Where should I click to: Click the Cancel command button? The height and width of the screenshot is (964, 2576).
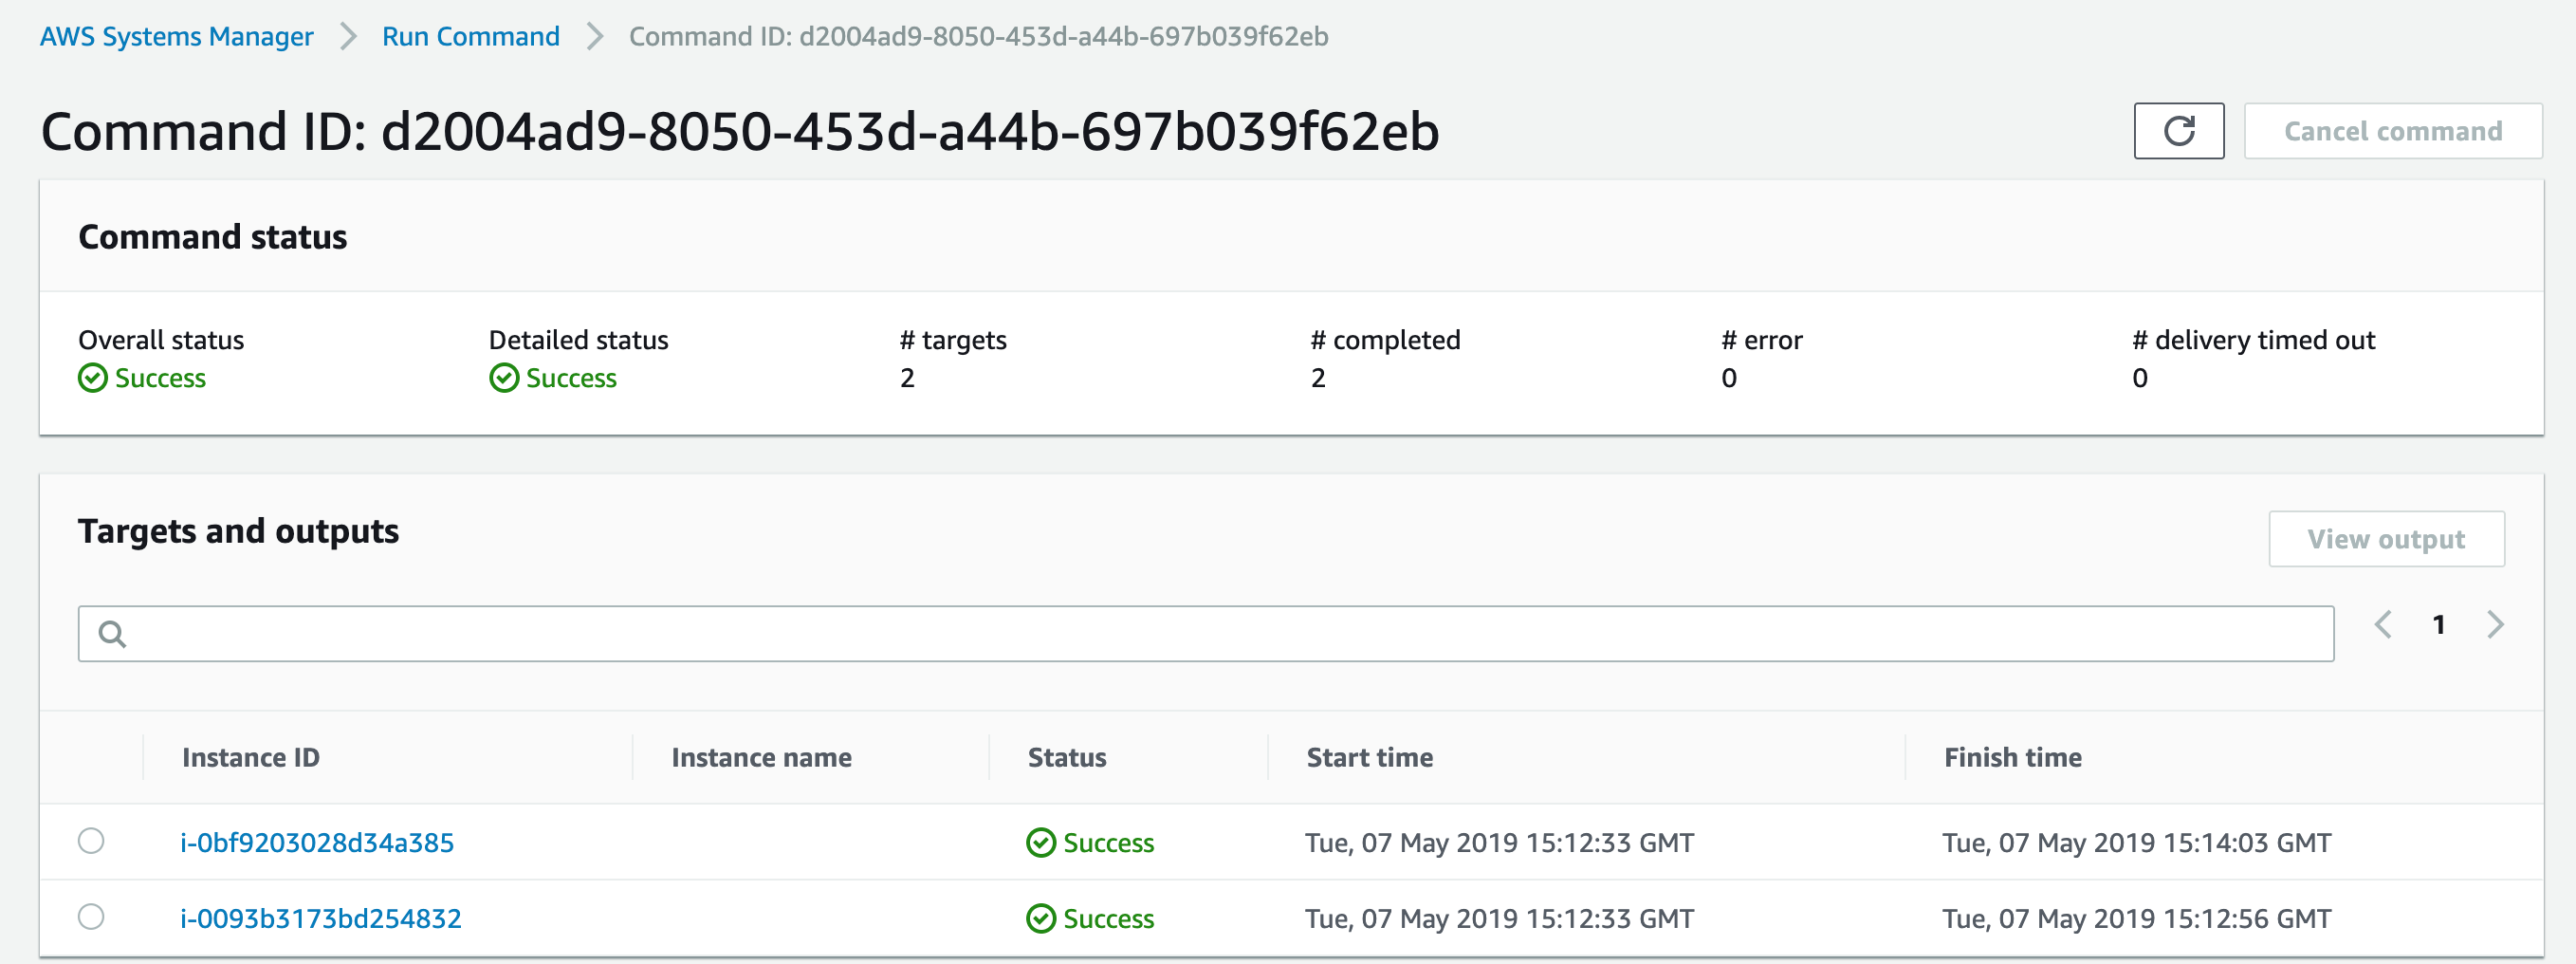coord(2392,131)
